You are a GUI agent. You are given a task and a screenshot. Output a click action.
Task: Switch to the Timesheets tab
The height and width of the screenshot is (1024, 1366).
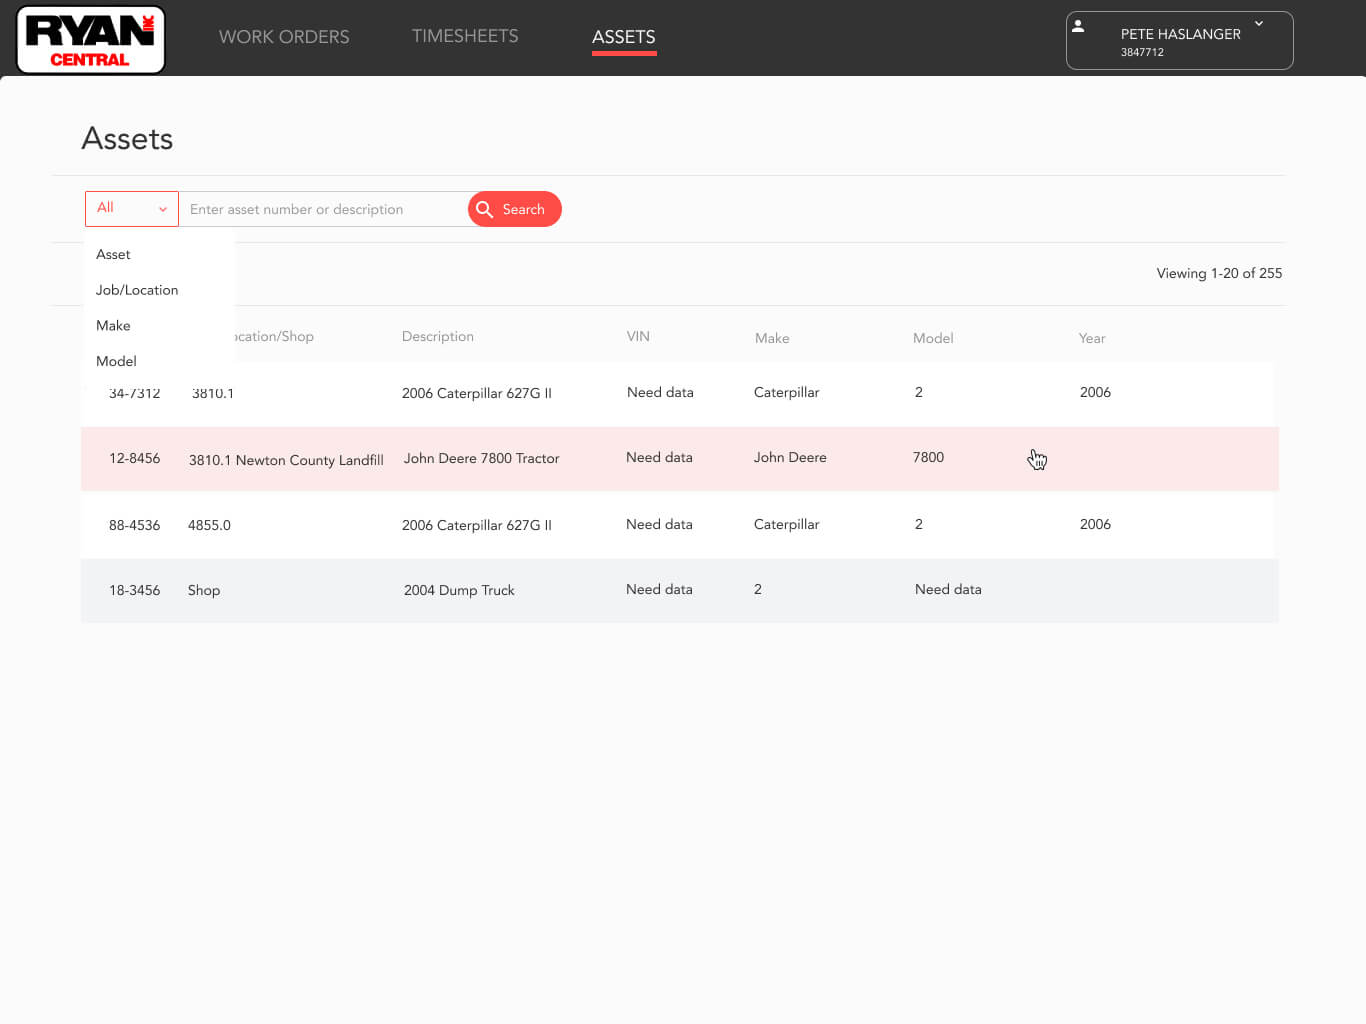465,36
